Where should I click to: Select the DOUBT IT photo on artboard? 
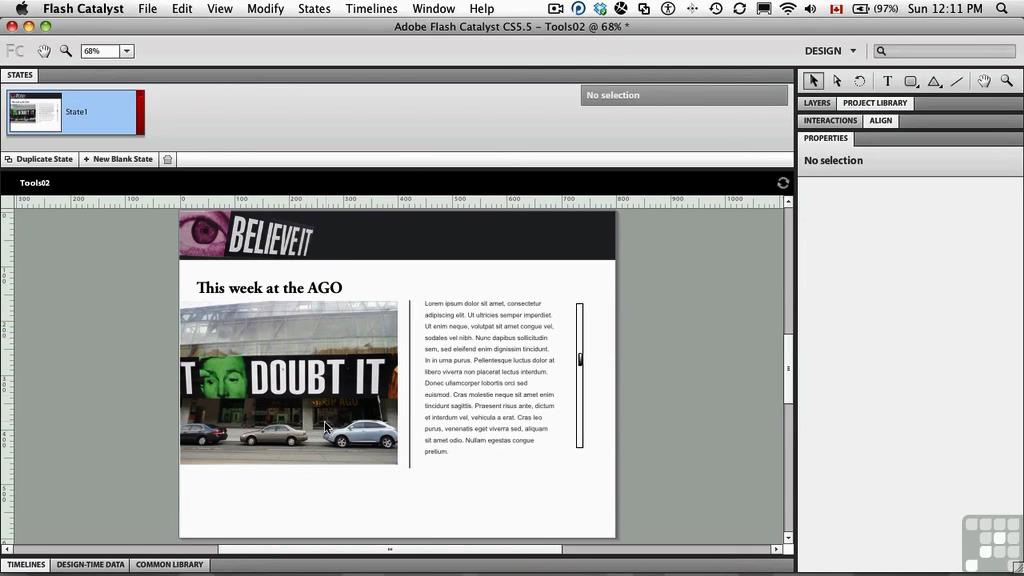pos(289,383)
